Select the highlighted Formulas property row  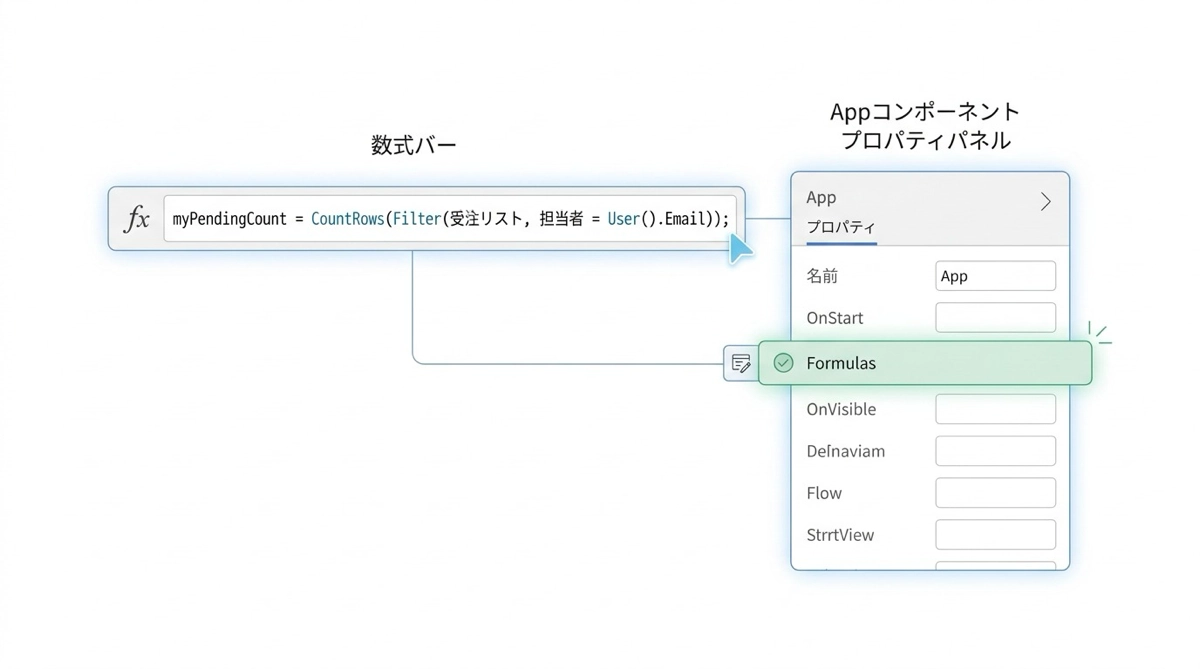(925, 363)
